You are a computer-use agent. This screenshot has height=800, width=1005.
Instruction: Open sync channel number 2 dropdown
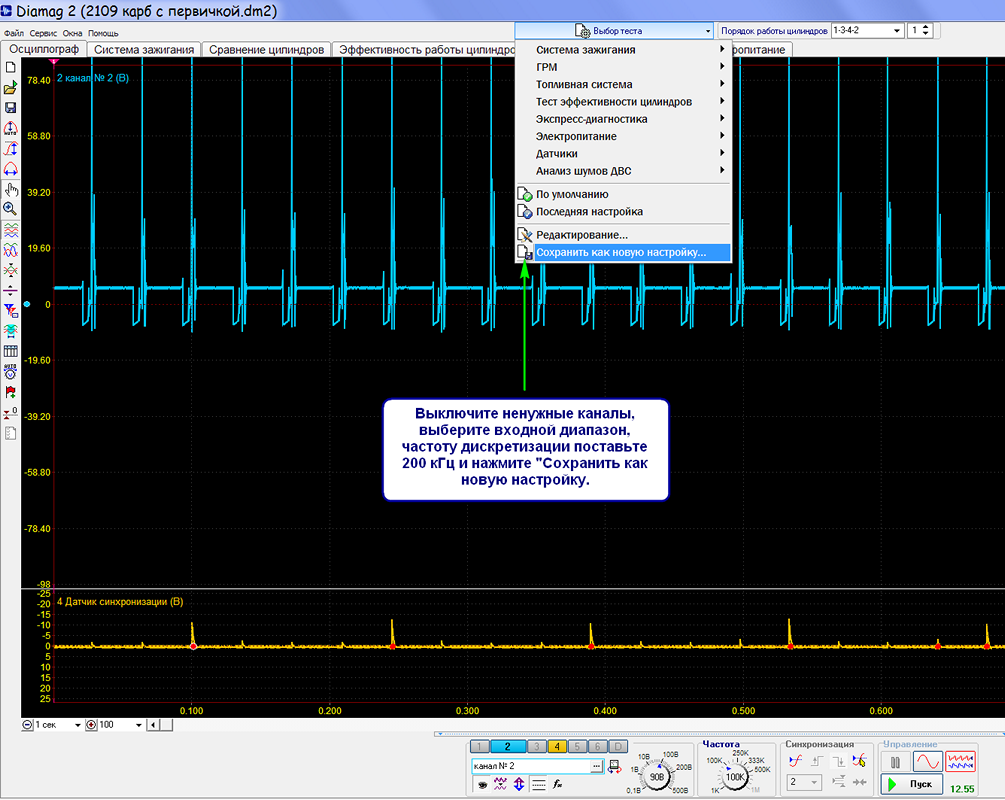point(804,782)
